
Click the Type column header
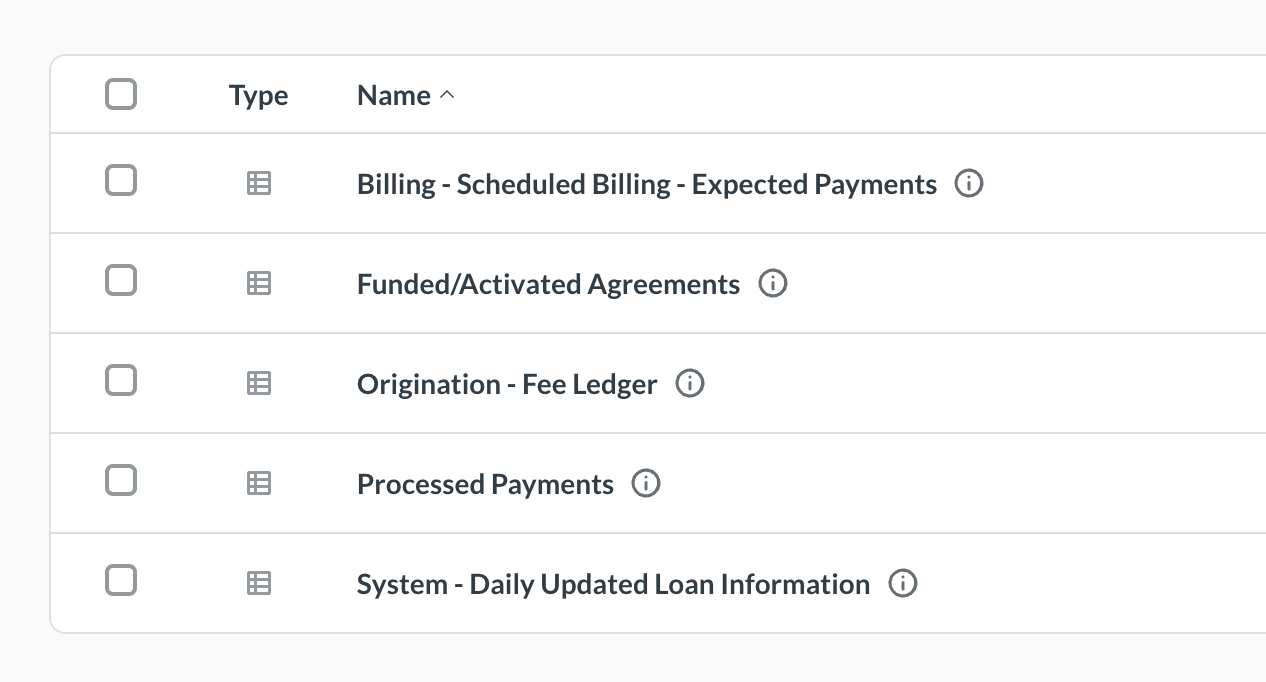click(x=258, y=96)
